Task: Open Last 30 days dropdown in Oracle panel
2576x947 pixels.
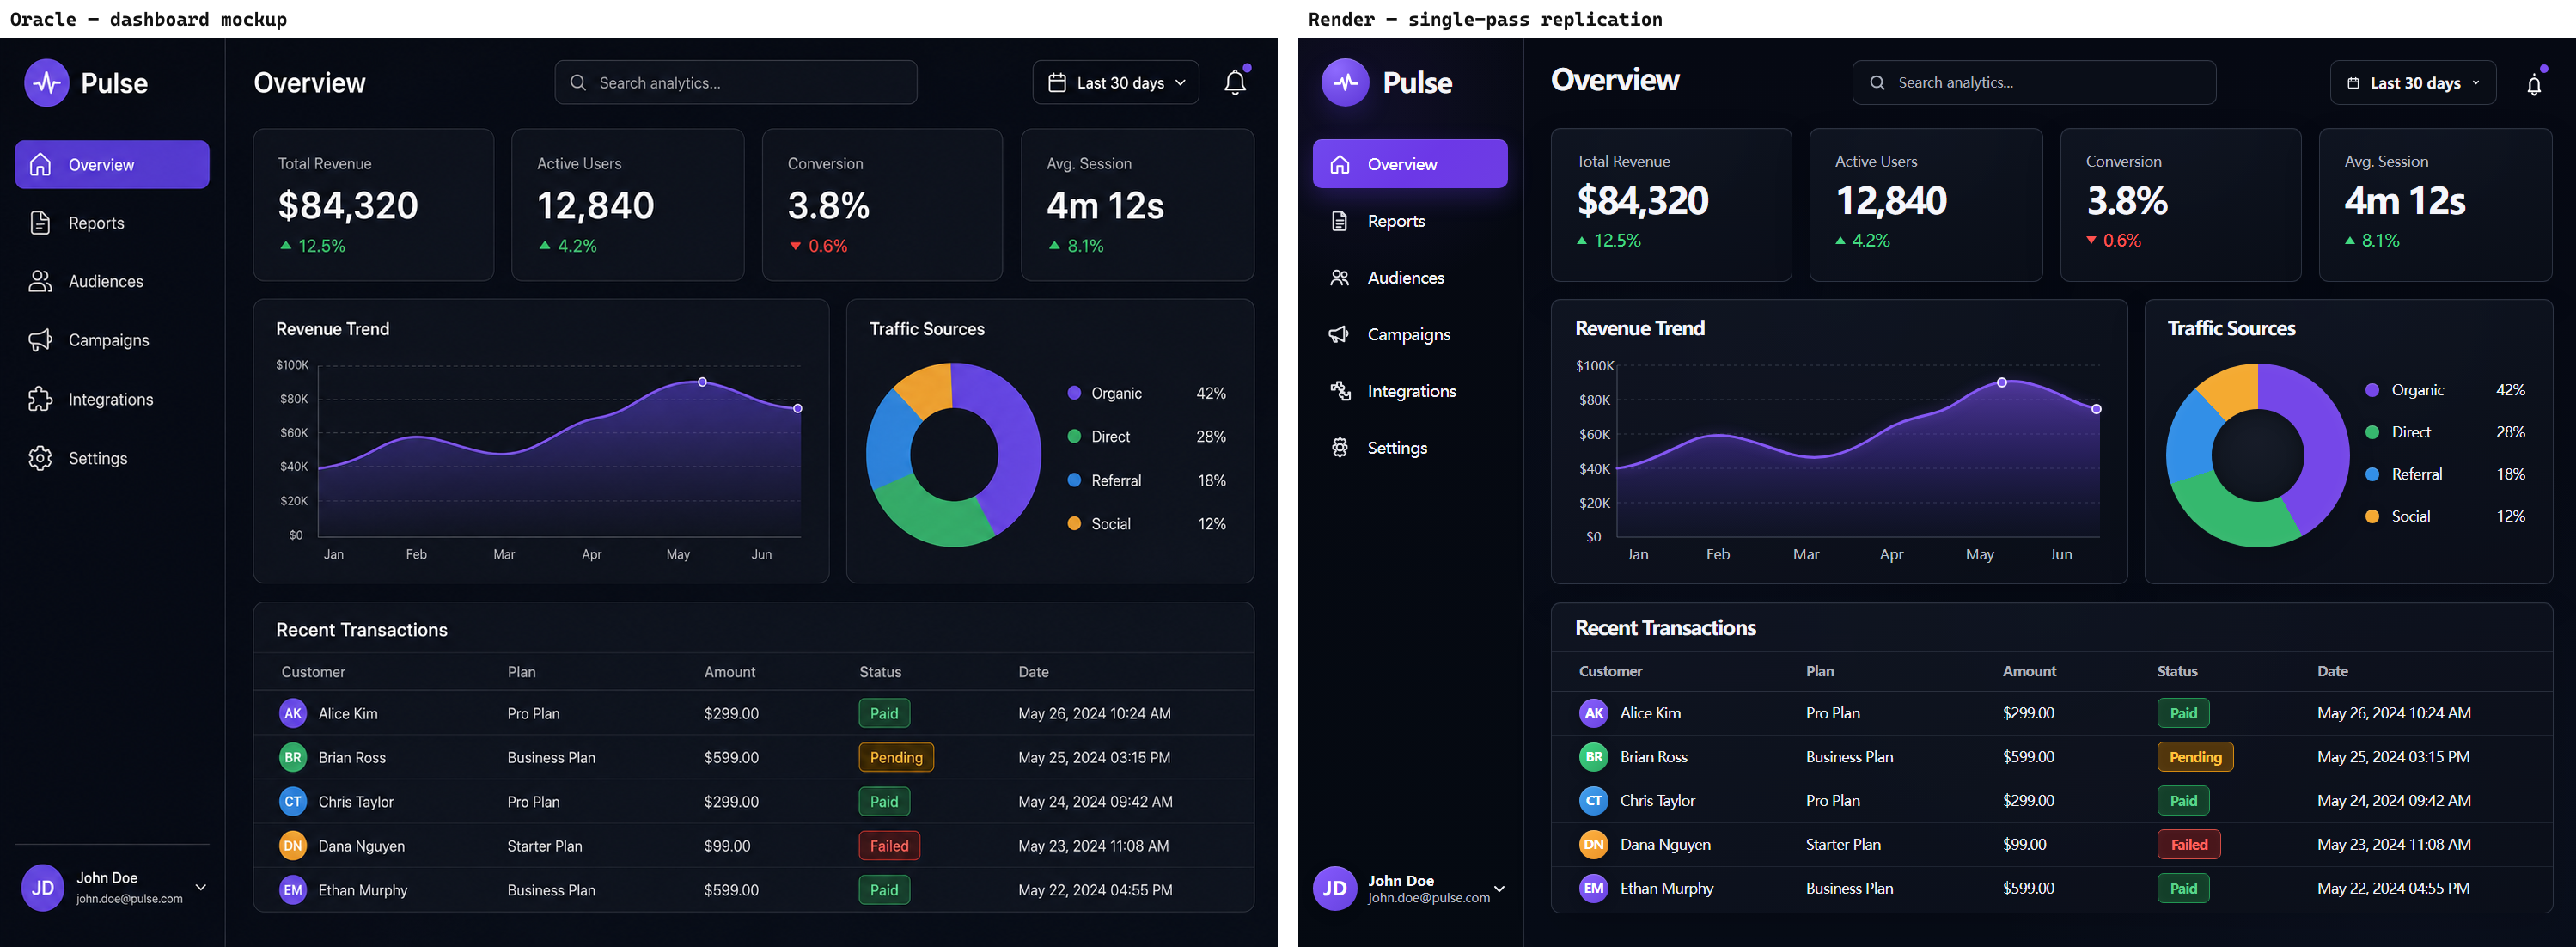Action: pos(1116,83)
